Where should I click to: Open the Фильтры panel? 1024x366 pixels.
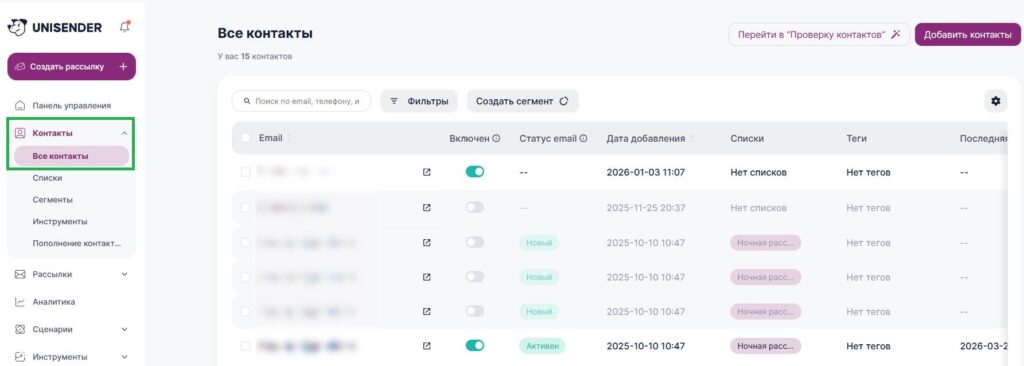click(419, 101)
